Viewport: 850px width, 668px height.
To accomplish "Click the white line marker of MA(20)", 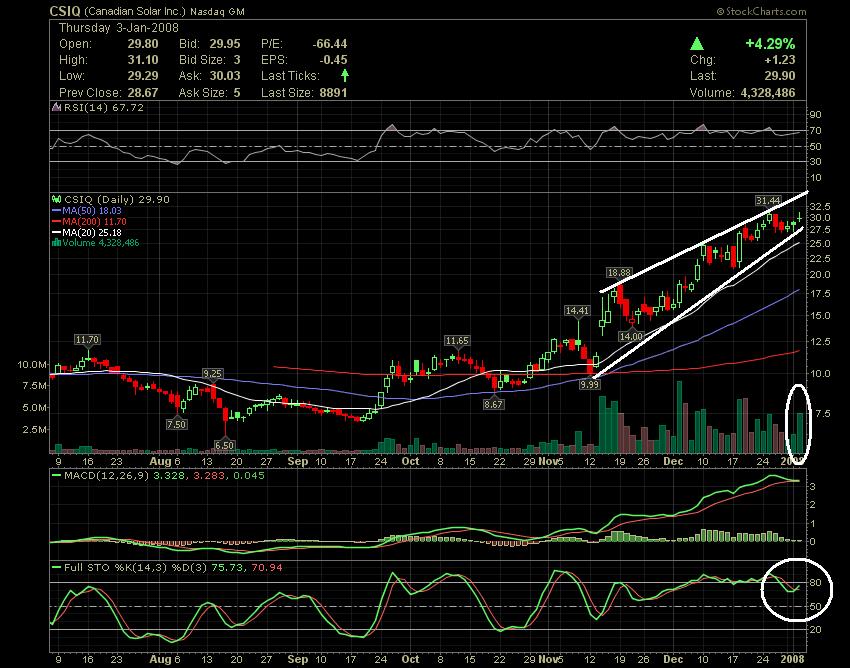I will tap(56, 233).
